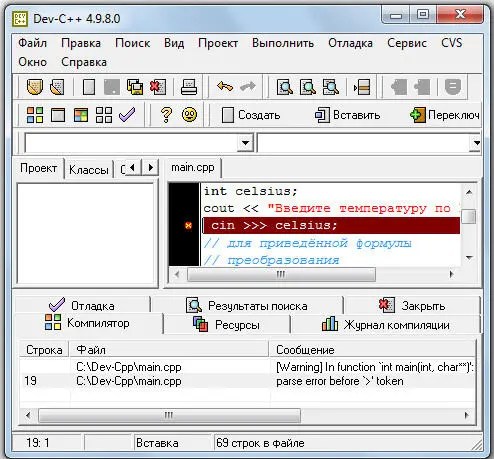Expand the left class combo box dropdown
The width and height of the screenshot is (494, 459).
pos(245,143)
